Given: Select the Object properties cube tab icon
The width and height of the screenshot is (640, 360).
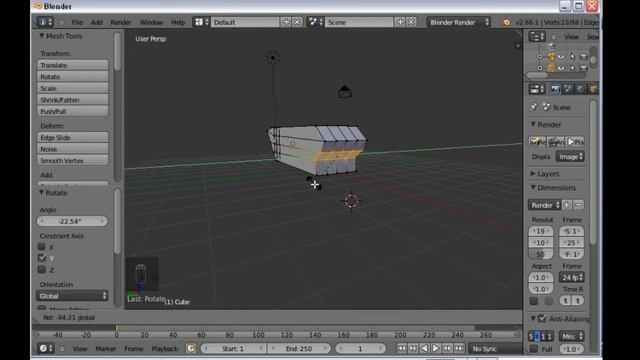Looking at the screenshot, I should click(593, 89).
